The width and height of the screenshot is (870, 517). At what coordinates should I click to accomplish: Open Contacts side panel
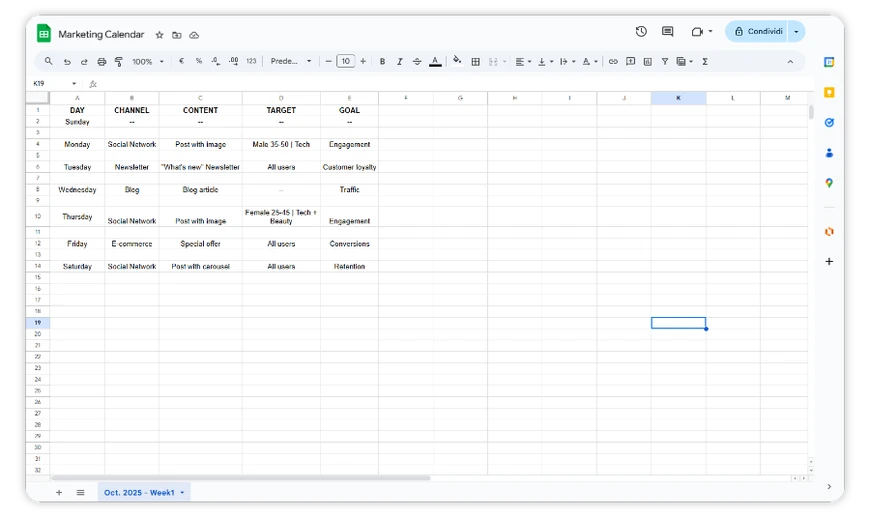829,153
